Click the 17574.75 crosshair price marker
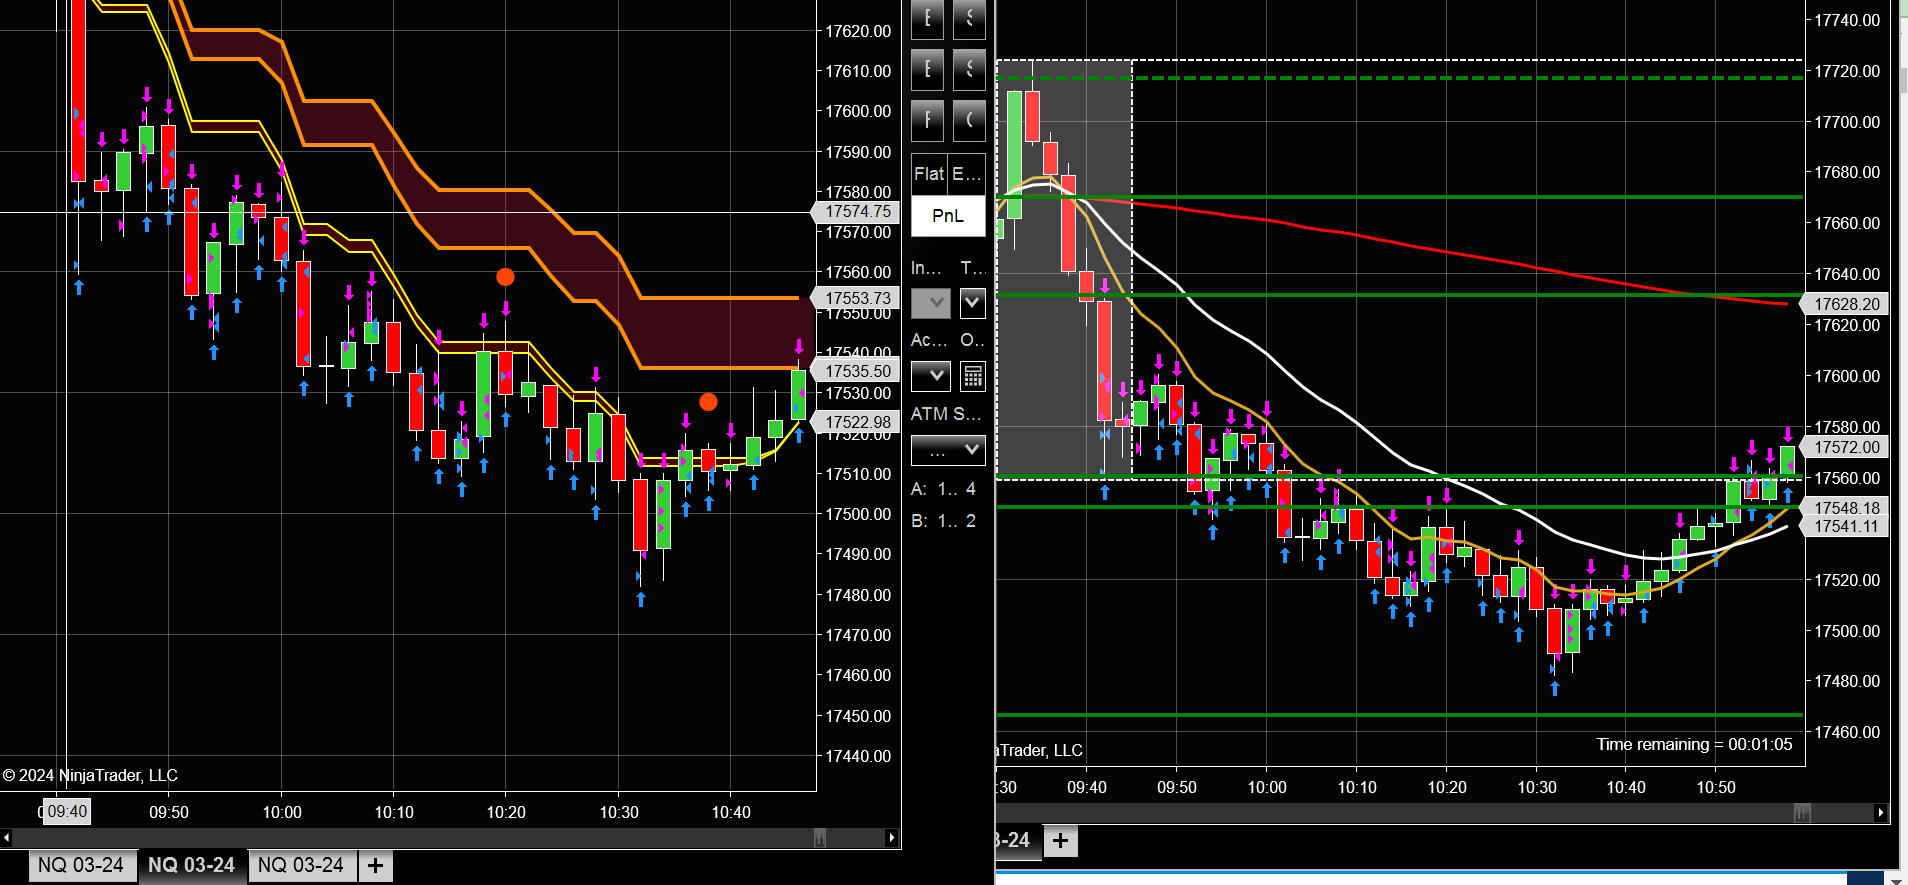This screenshot has width=1908, height=885. (x=856, y=211)
